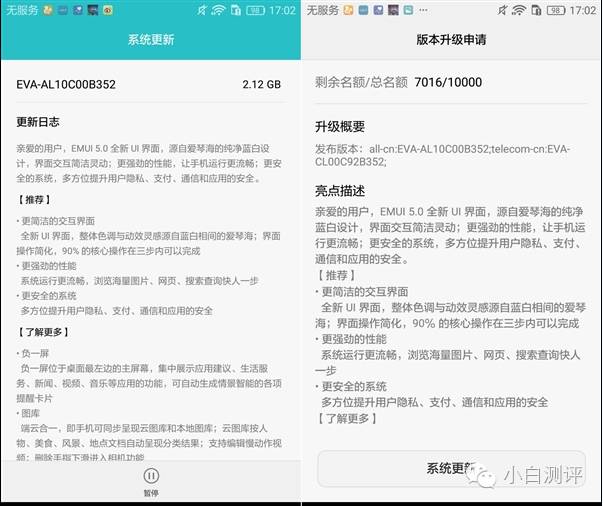
Task: Tap the SIM card icon in the 版本升级申请 status bar
Action: click(x=536, y=10)
